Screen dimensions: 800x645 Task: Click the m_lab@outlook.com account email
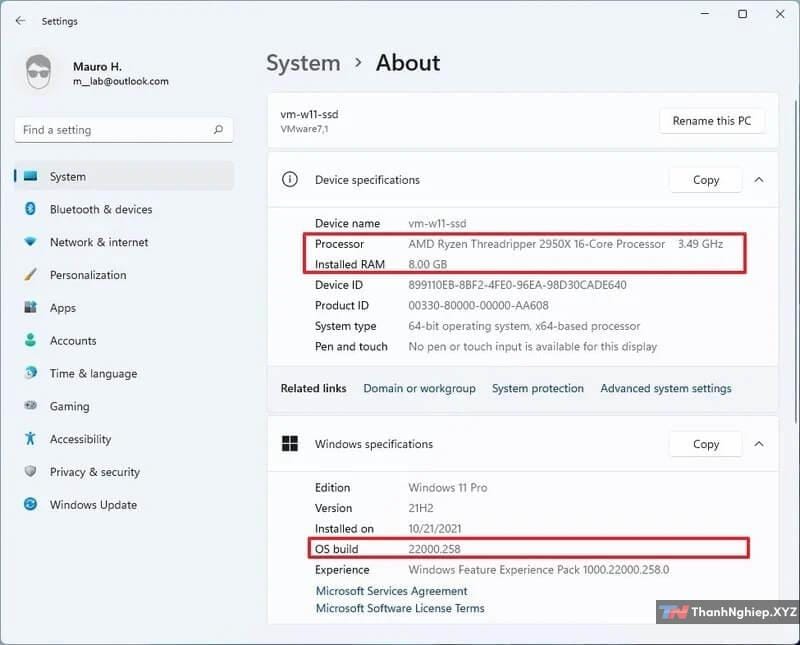point(120,81)
